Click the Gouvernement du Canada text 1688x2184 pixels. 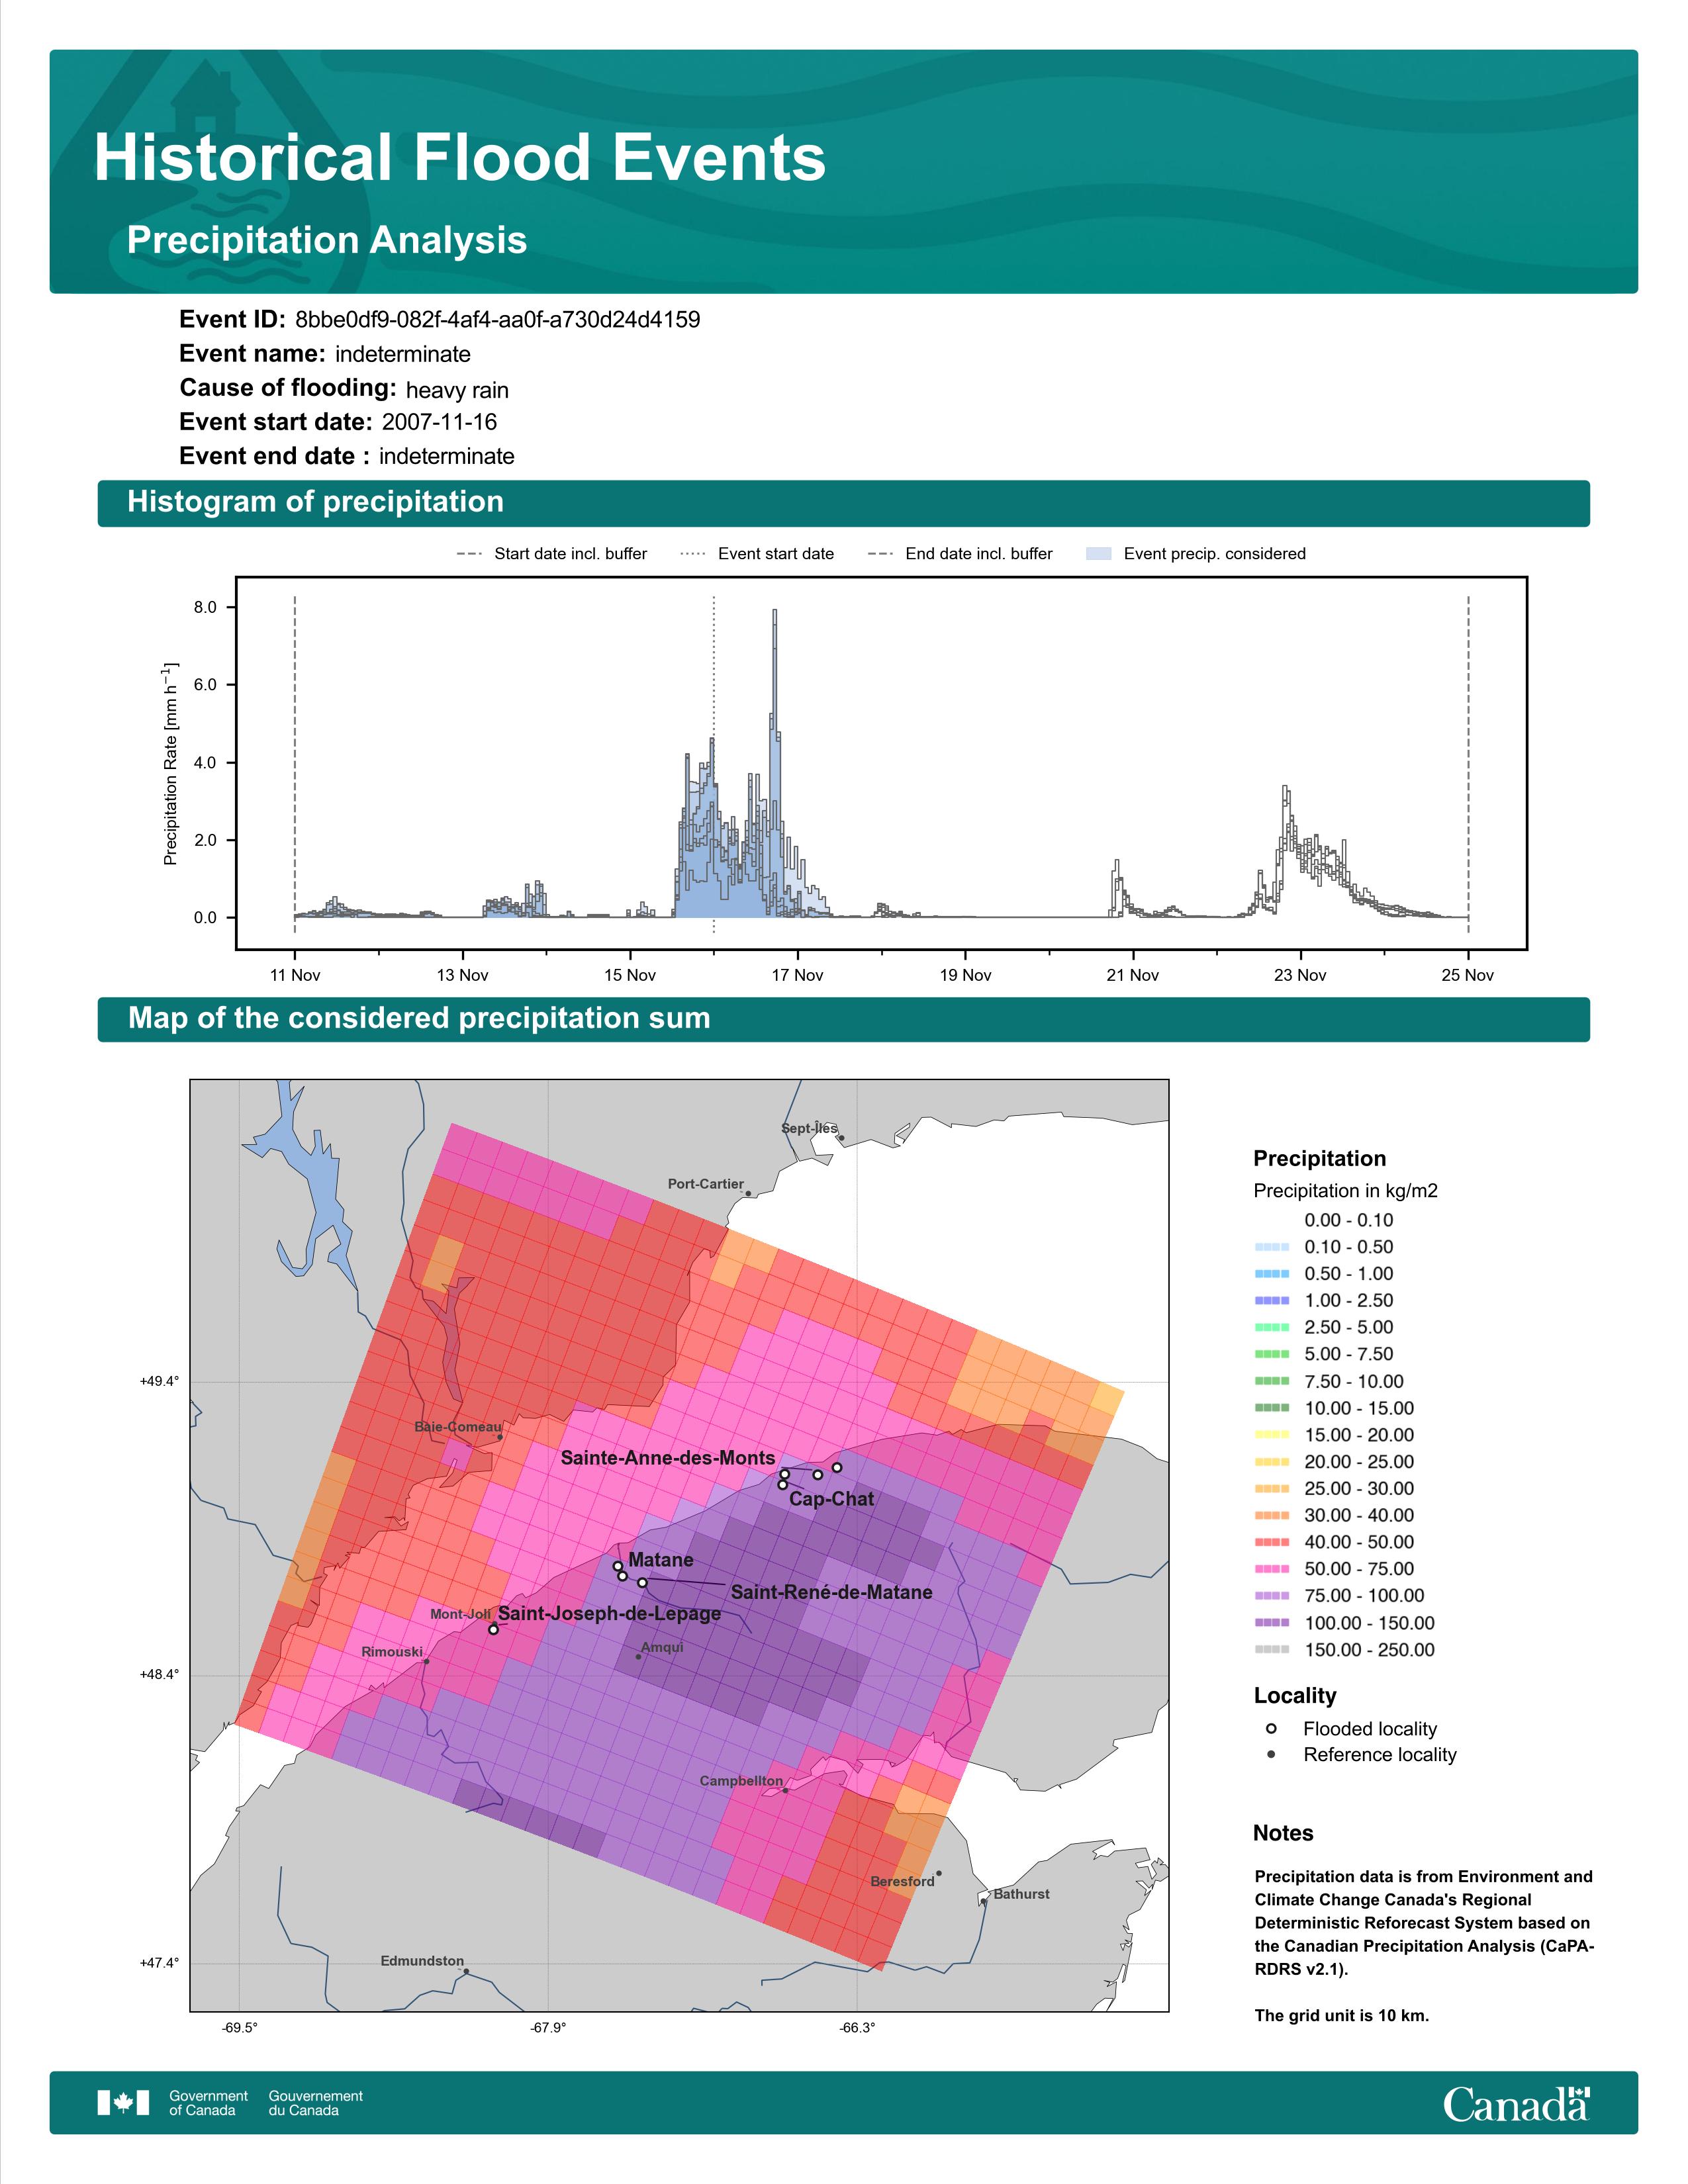click(315, 2103)
